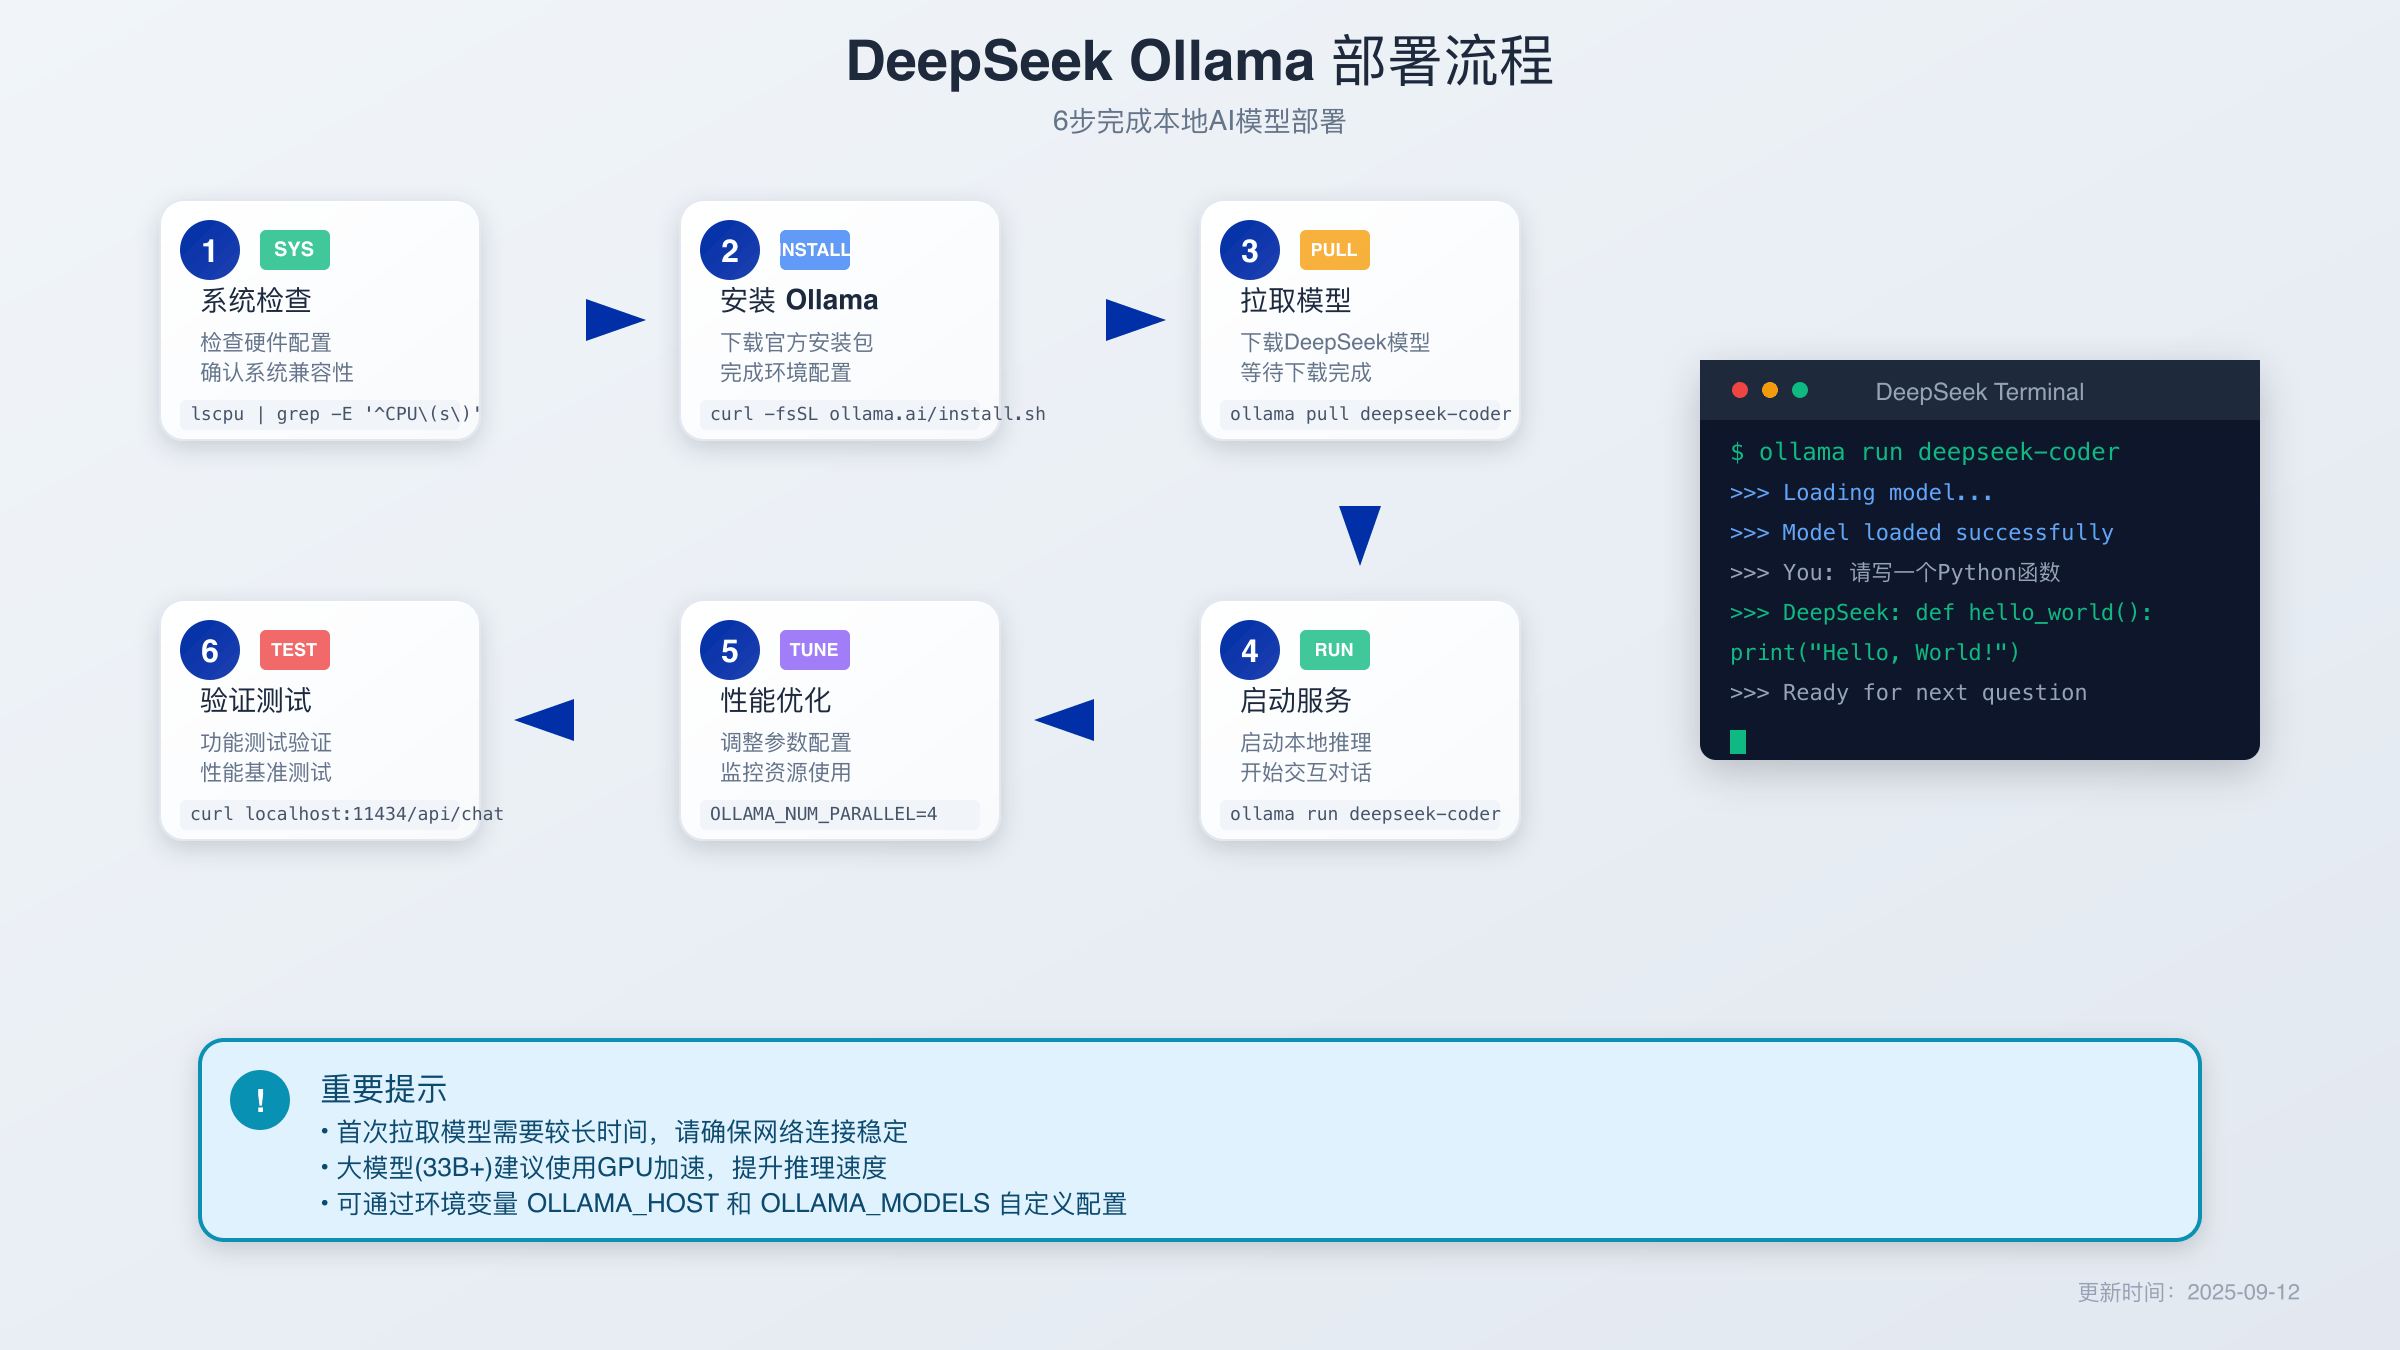Click 等待下载完成 description text

(x=1306, y=372)
